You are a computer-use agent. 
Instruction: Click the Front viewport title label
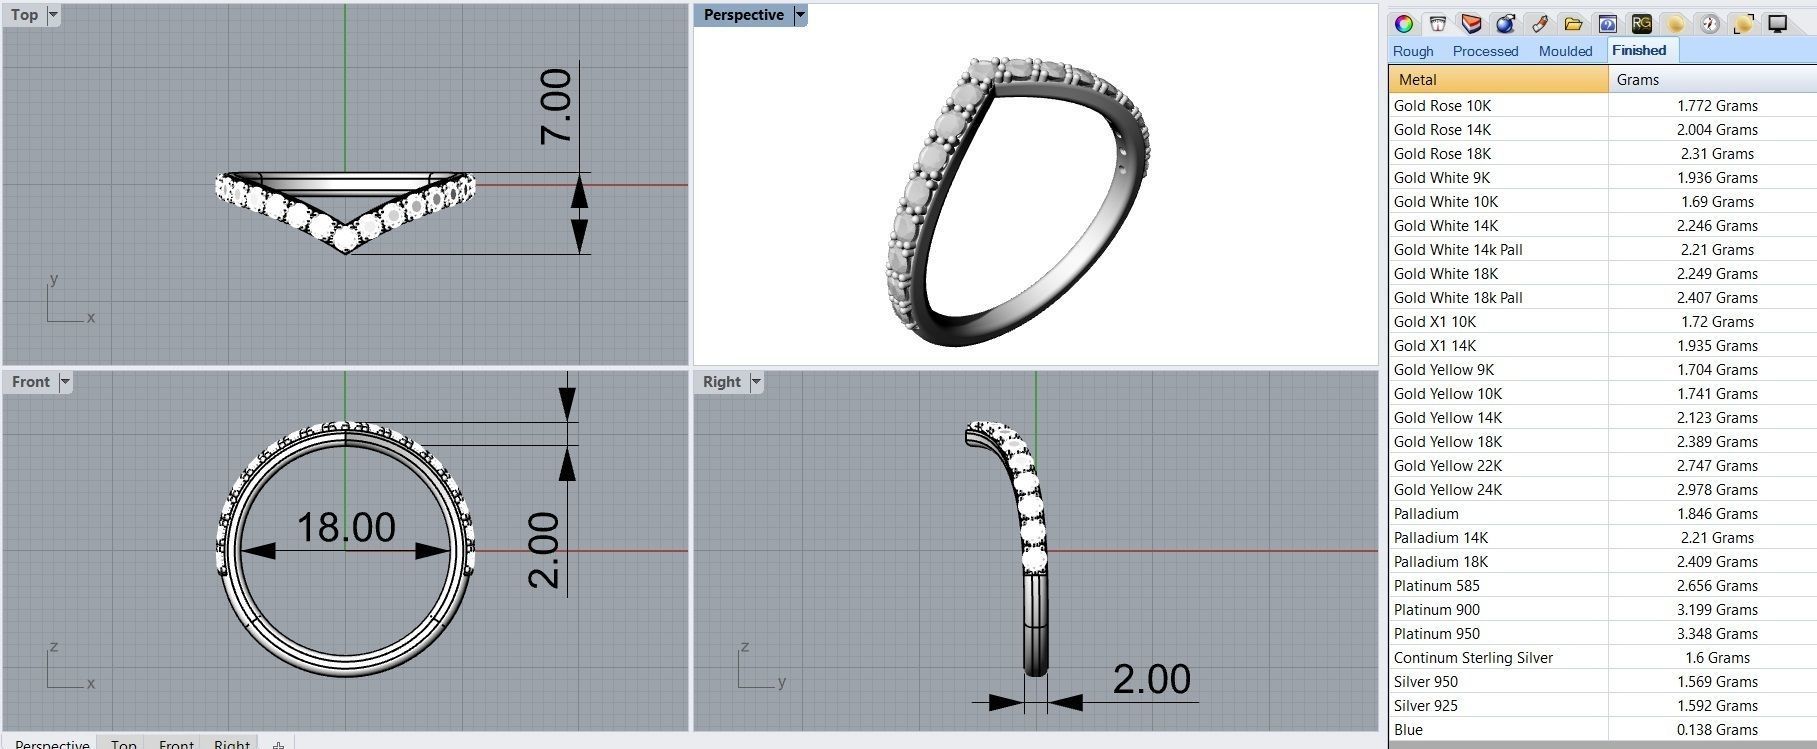31,382
